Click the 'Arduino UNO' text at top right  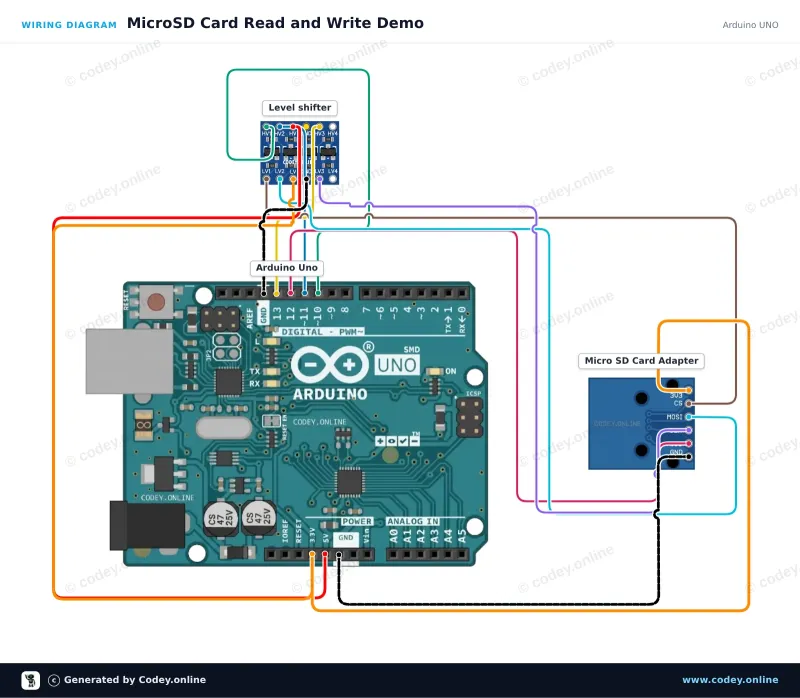750,24
